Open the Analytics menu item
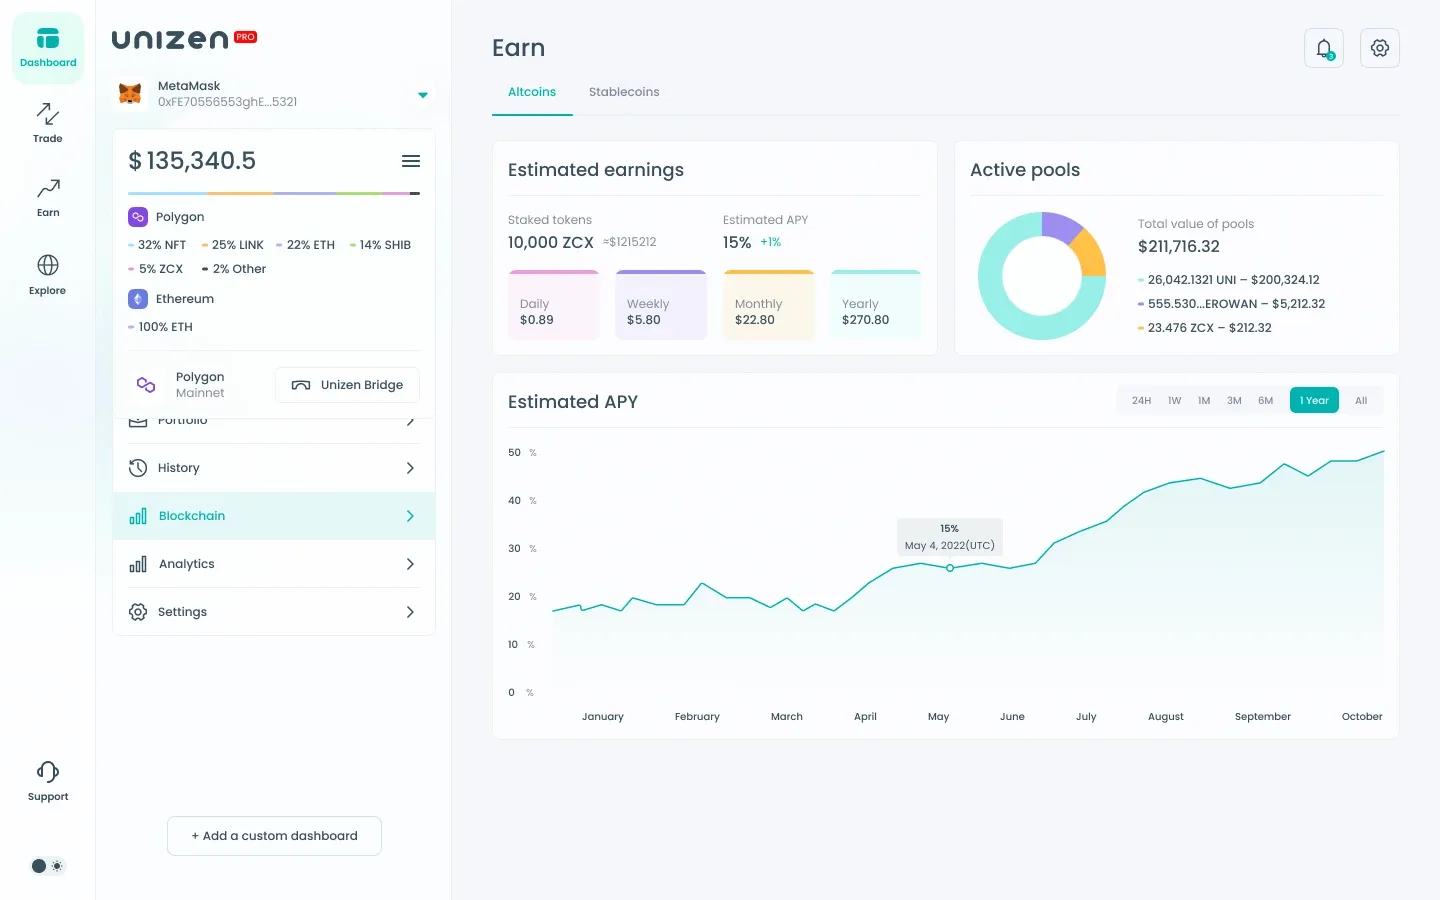This screenshot has height=900, width=1440. [274, 564]
